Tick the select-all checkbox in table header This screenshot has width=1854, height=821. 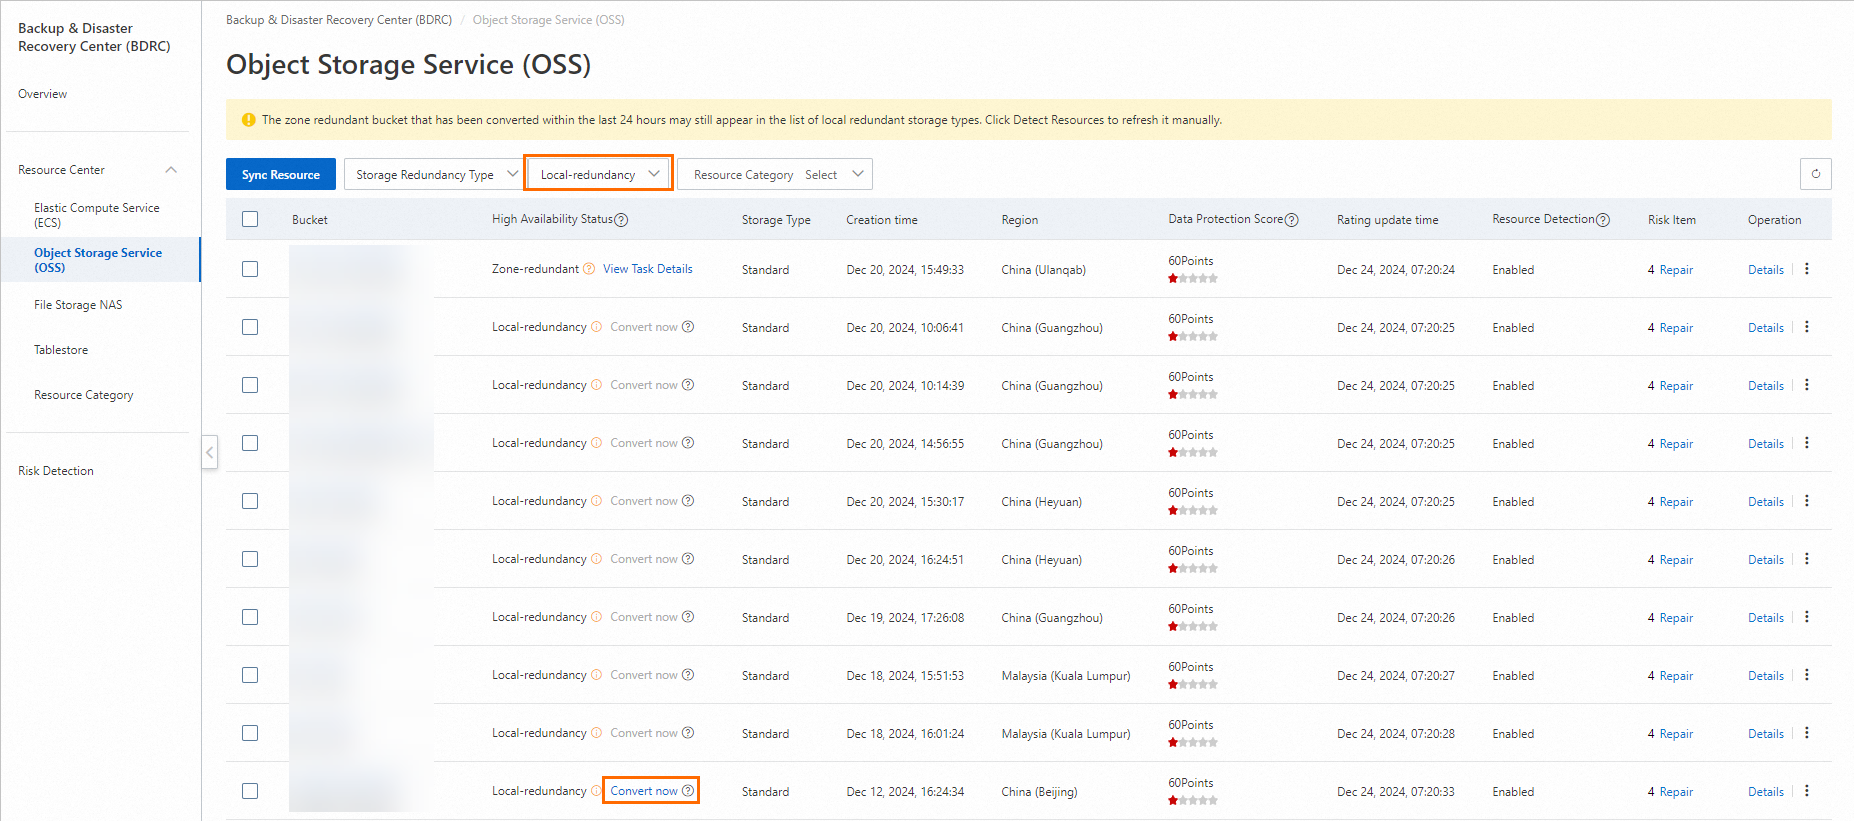pyautogui.click(x=250, y=219)
